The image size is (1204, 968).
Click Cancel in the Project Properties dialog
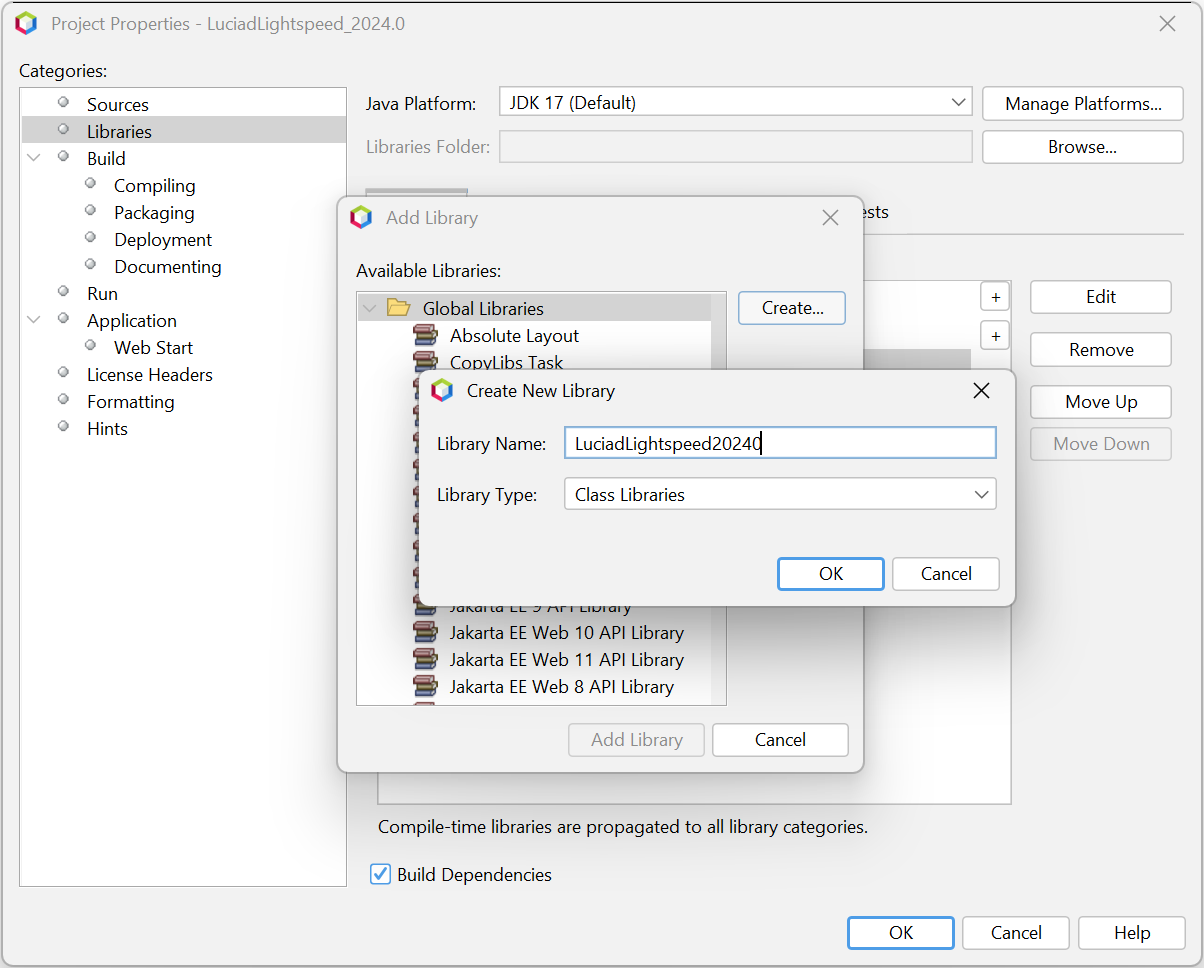(x=1016, y=933)
